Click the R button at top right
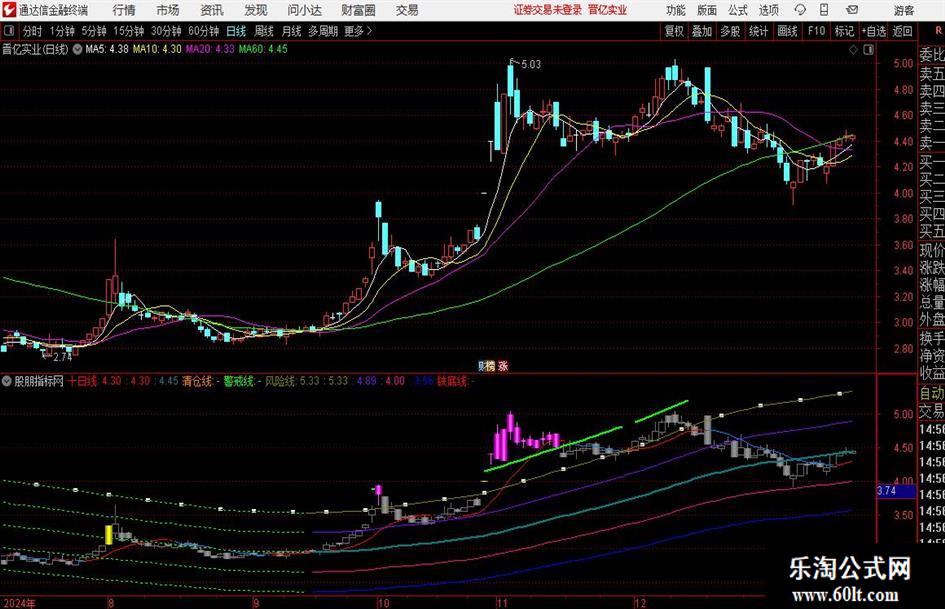Viewport: 945px width, 609px height. click(938, 31)
